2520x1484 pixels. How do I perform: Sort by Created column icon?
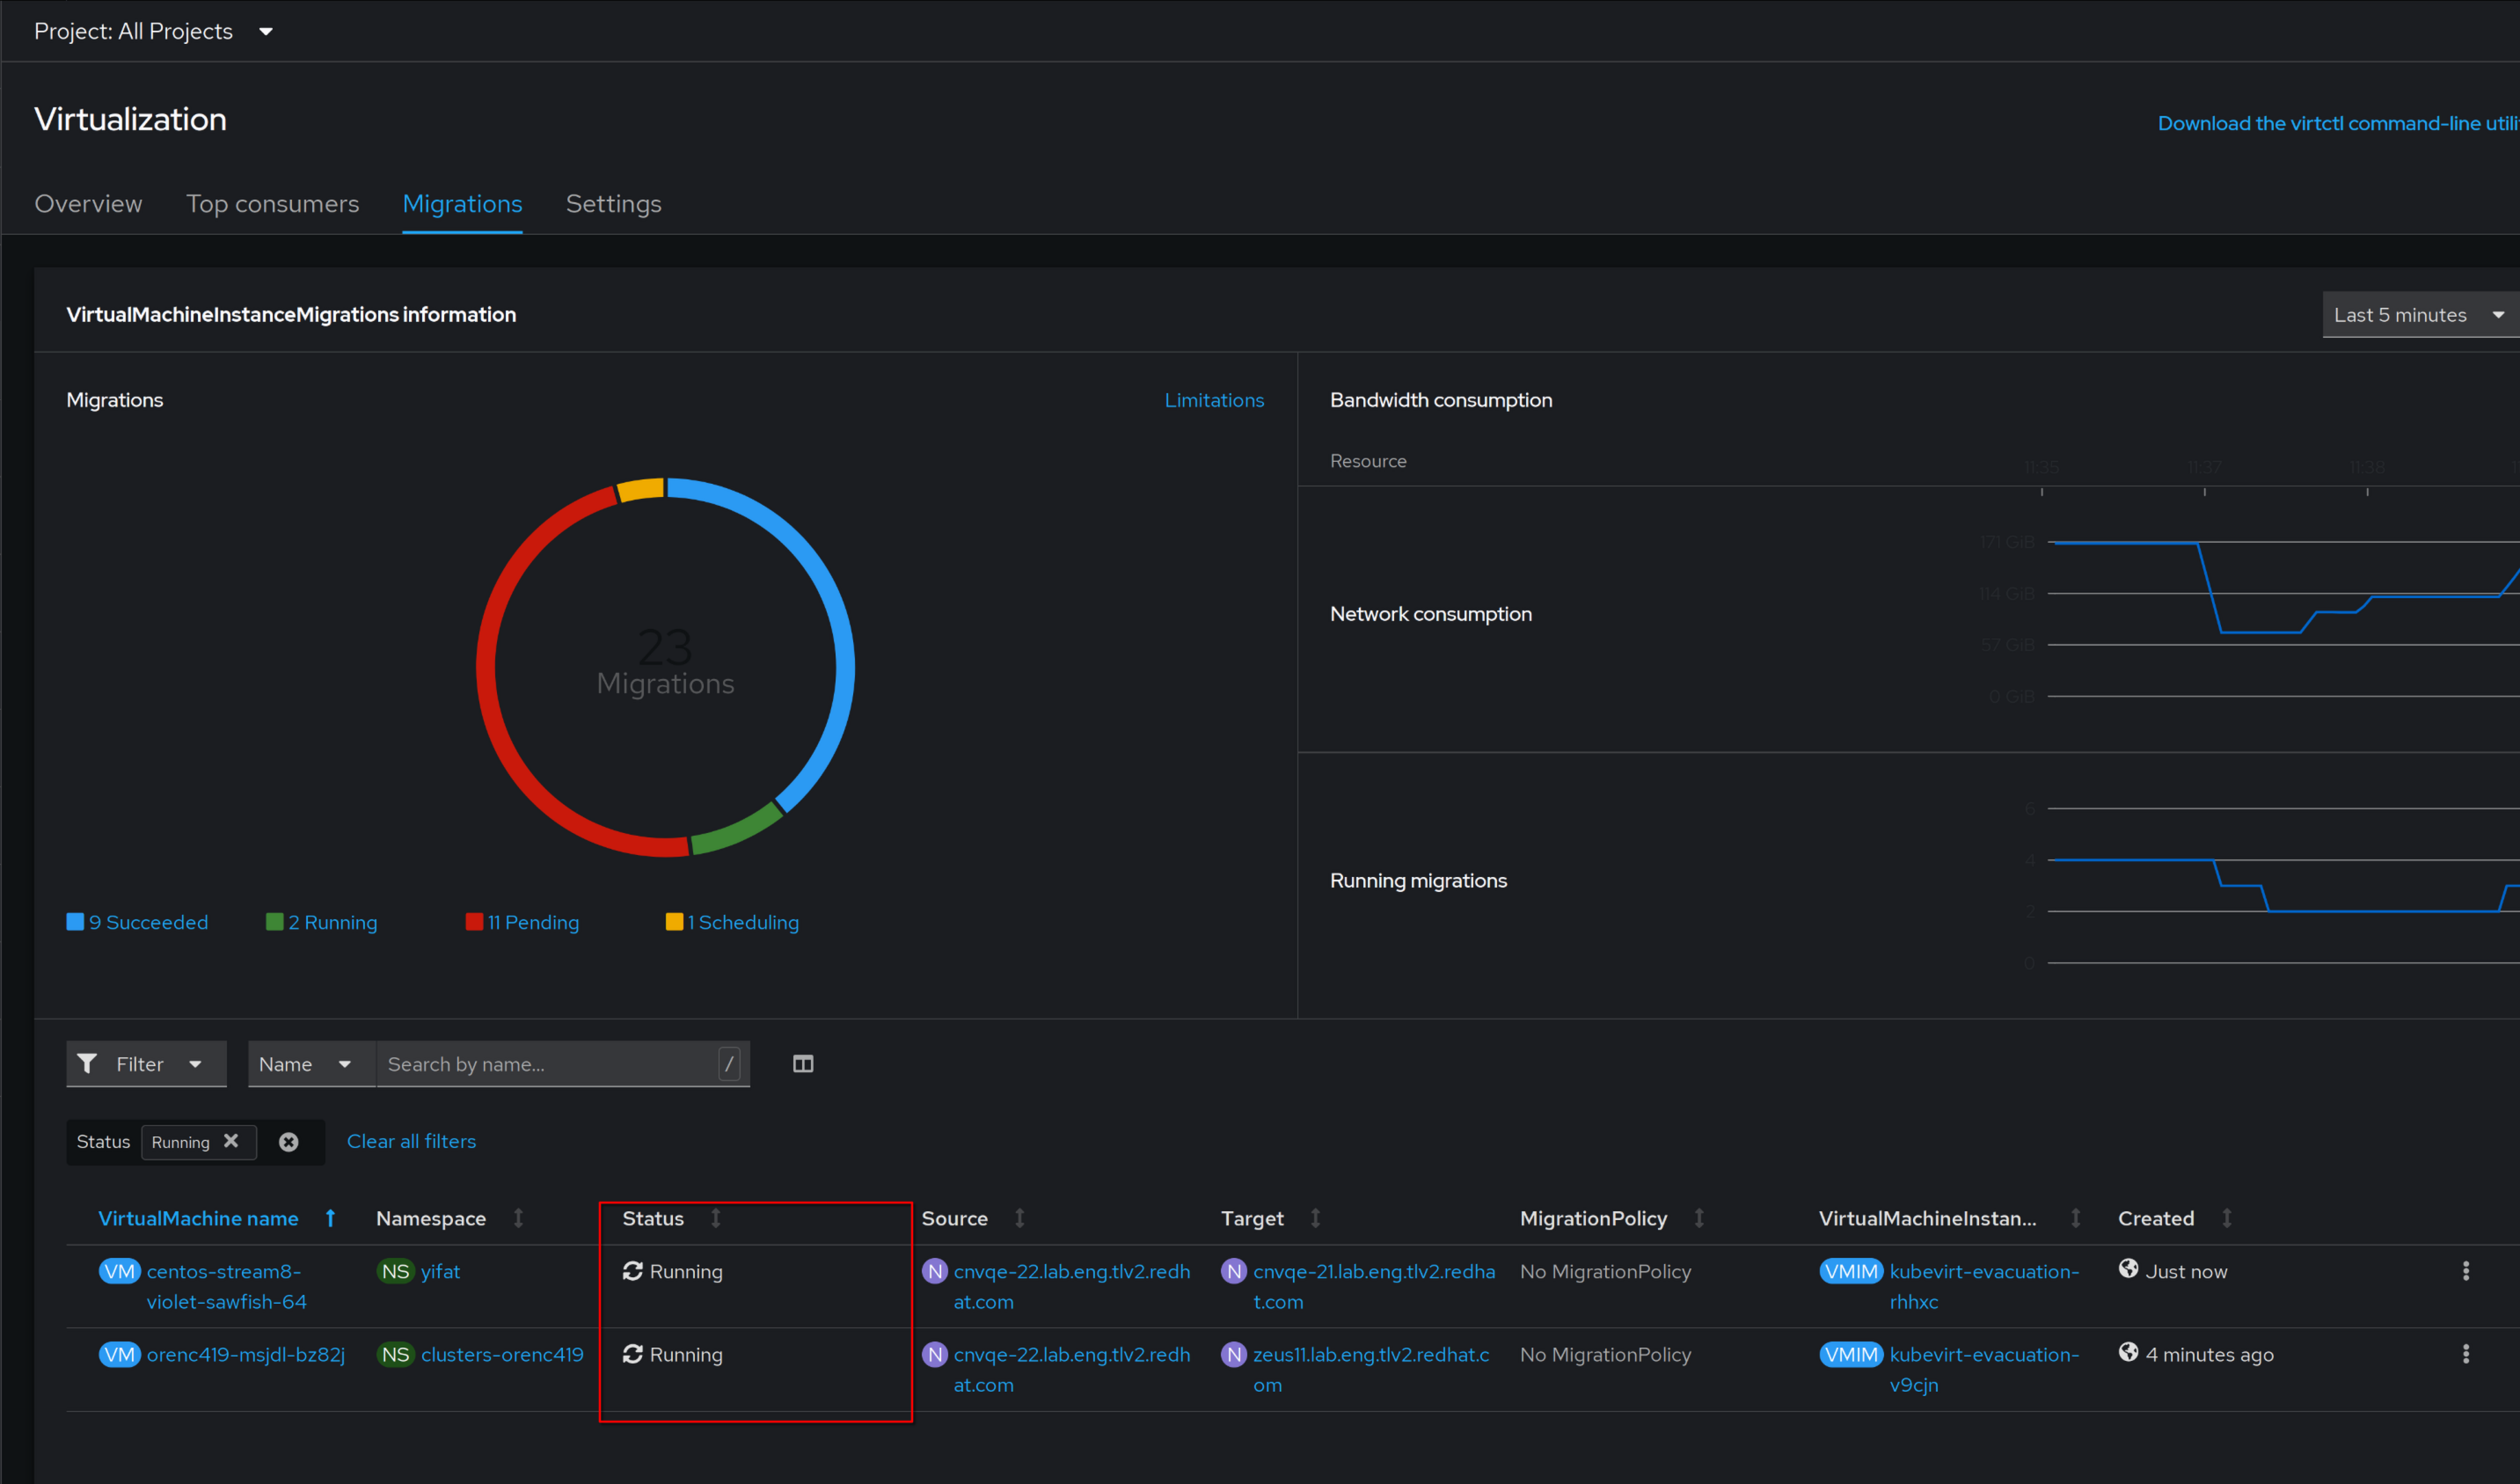(x=2227, y=1218)
